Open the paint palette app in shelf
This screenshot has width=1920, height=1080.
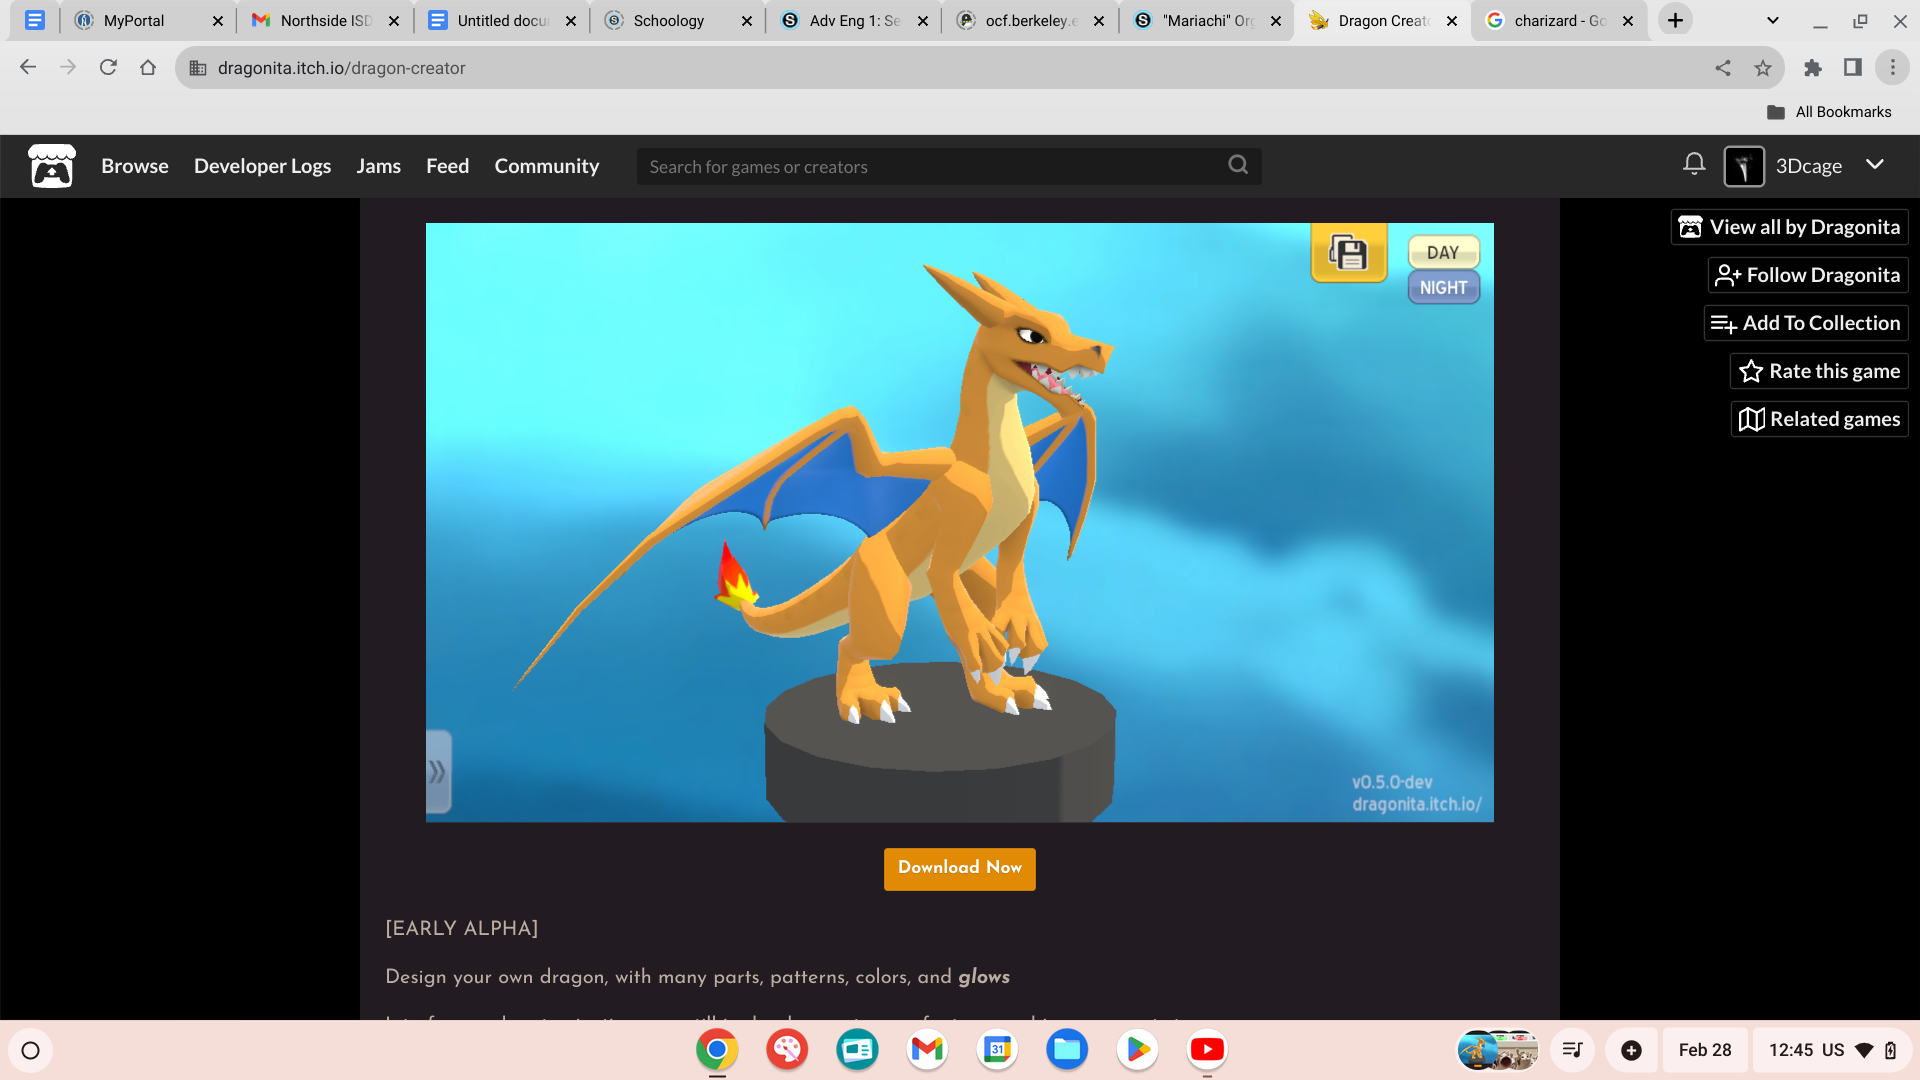[x=787, y=1050]
